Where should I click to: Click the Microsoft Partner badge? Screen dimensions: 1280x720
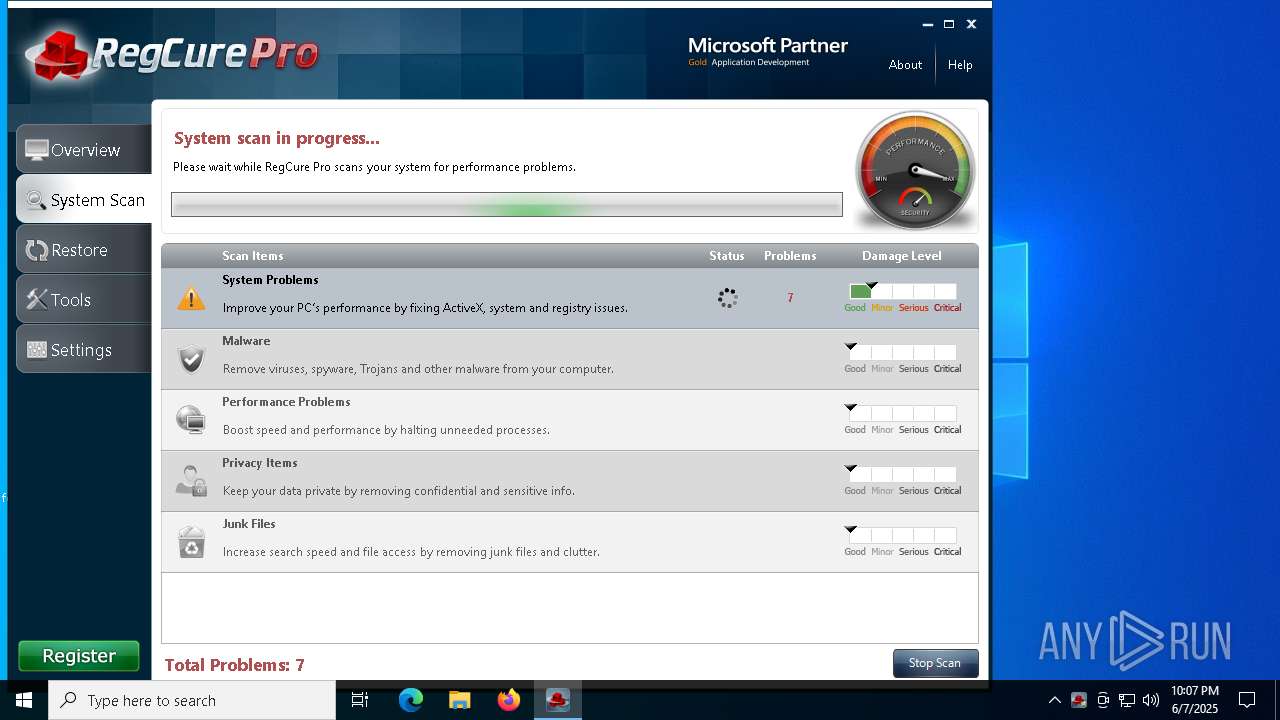tap(768, 52)
